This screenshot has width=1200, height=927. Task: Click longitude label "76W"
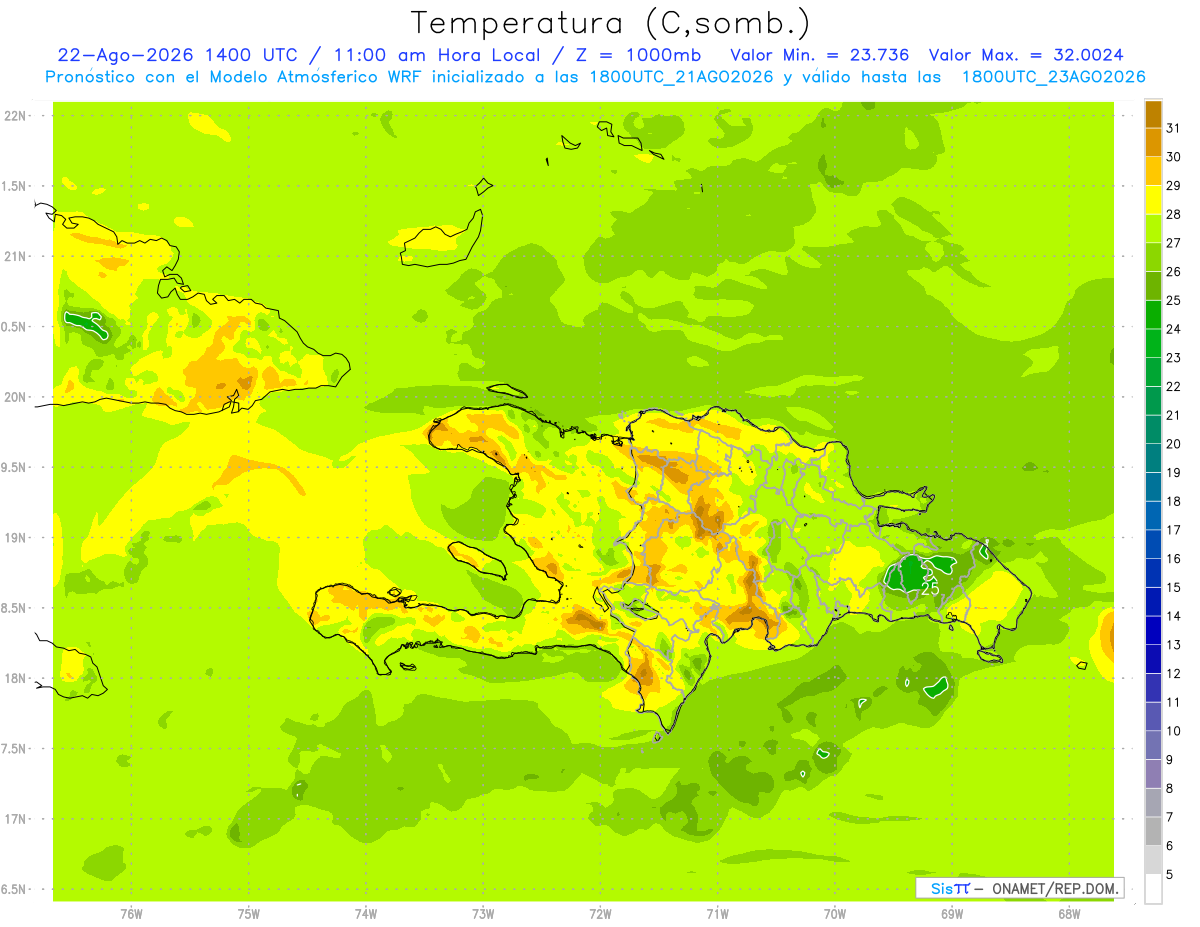131,913
